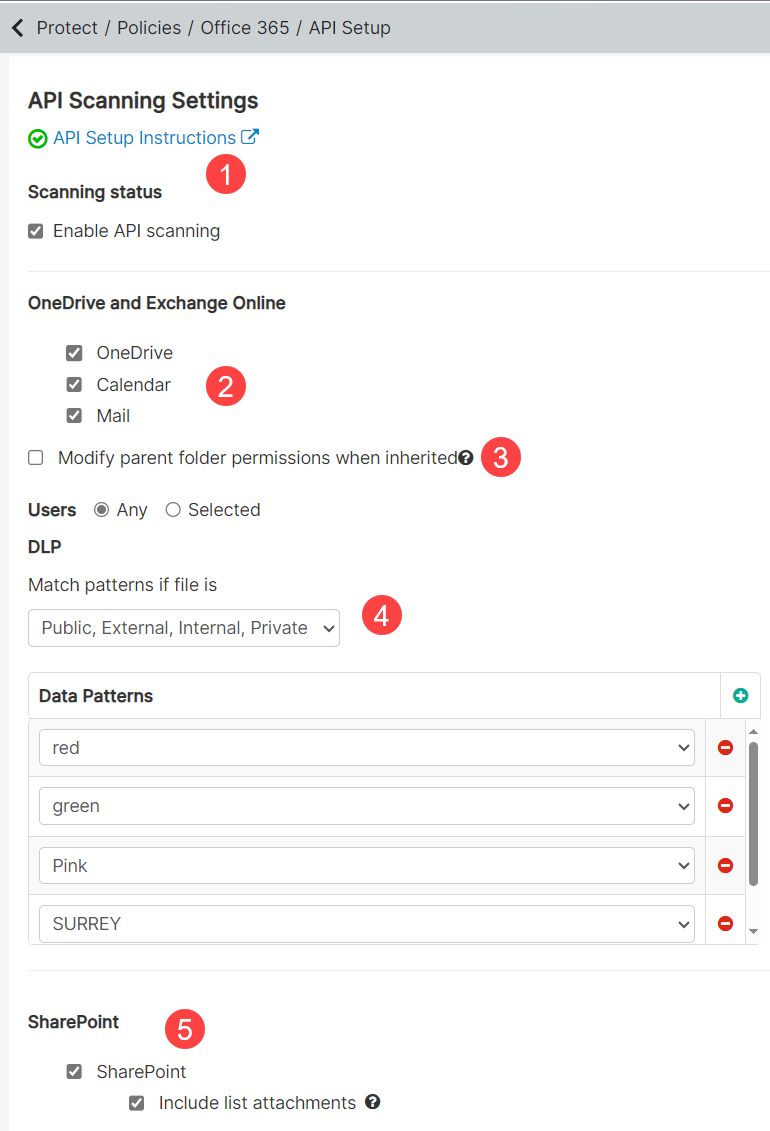Disable the Enable API scanning checkbox
This screenshot has height=1131, width=770.
click(35, 231)
